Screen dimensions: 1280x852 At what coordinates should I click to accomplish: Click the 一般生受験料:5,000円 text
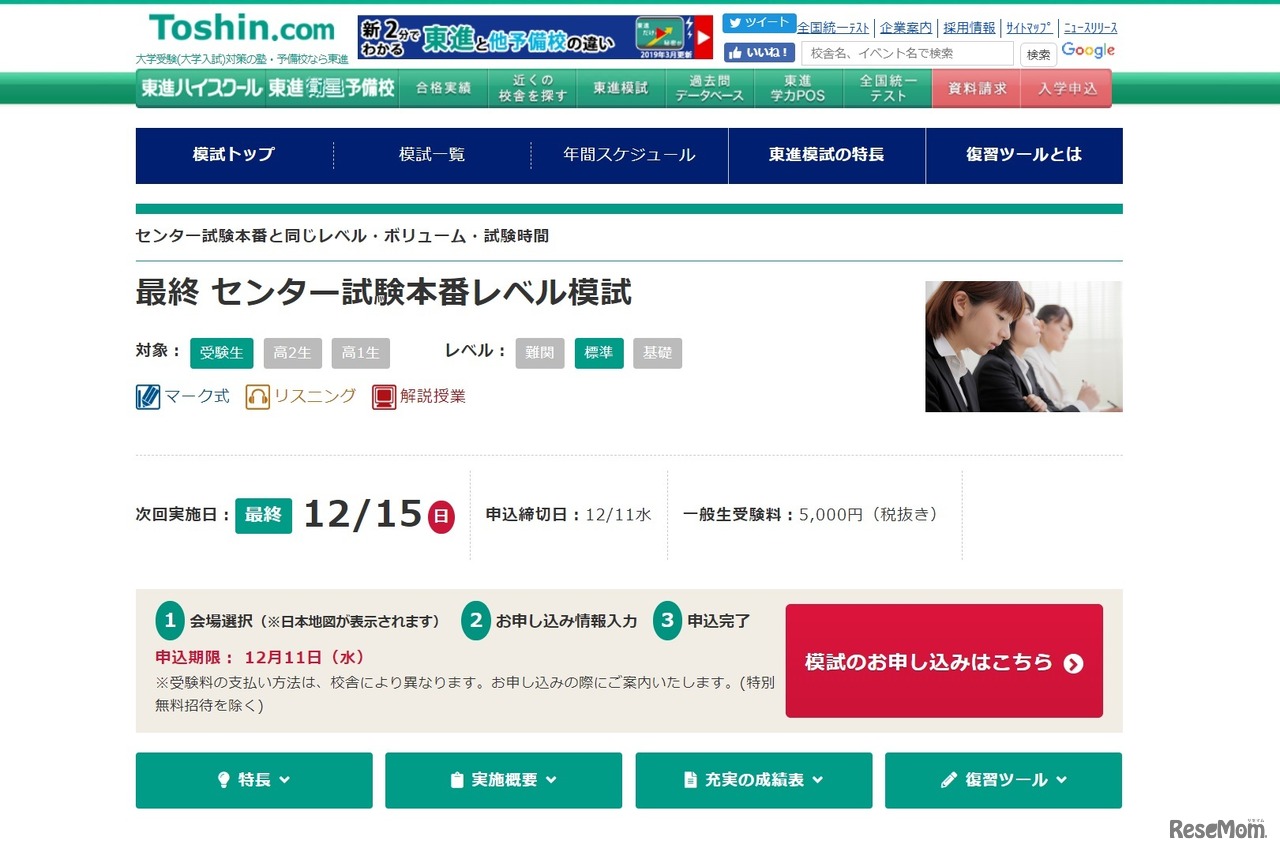coord(811,515)
